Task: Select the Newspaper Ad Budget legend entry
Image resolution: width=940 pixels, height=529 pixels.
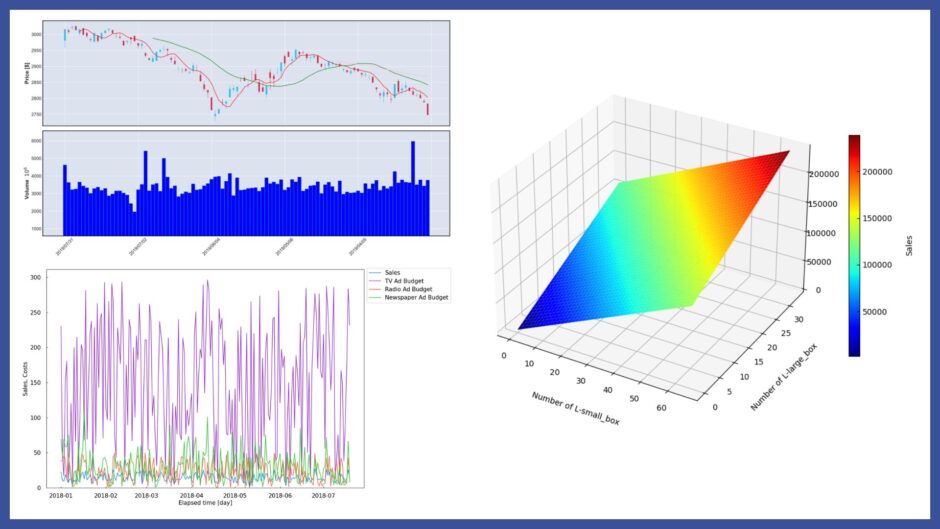Action: [409, 297]
